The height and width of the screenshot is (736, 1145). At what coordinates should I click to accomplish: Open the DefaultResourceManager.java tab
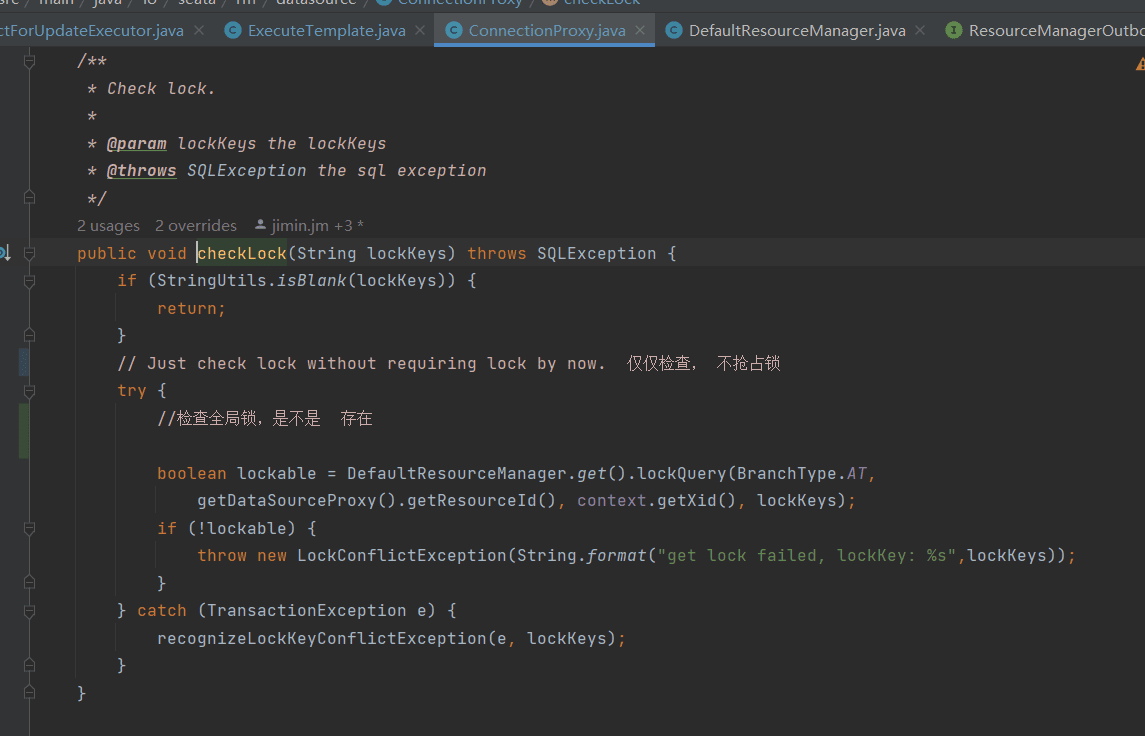[x=797, y=31]
